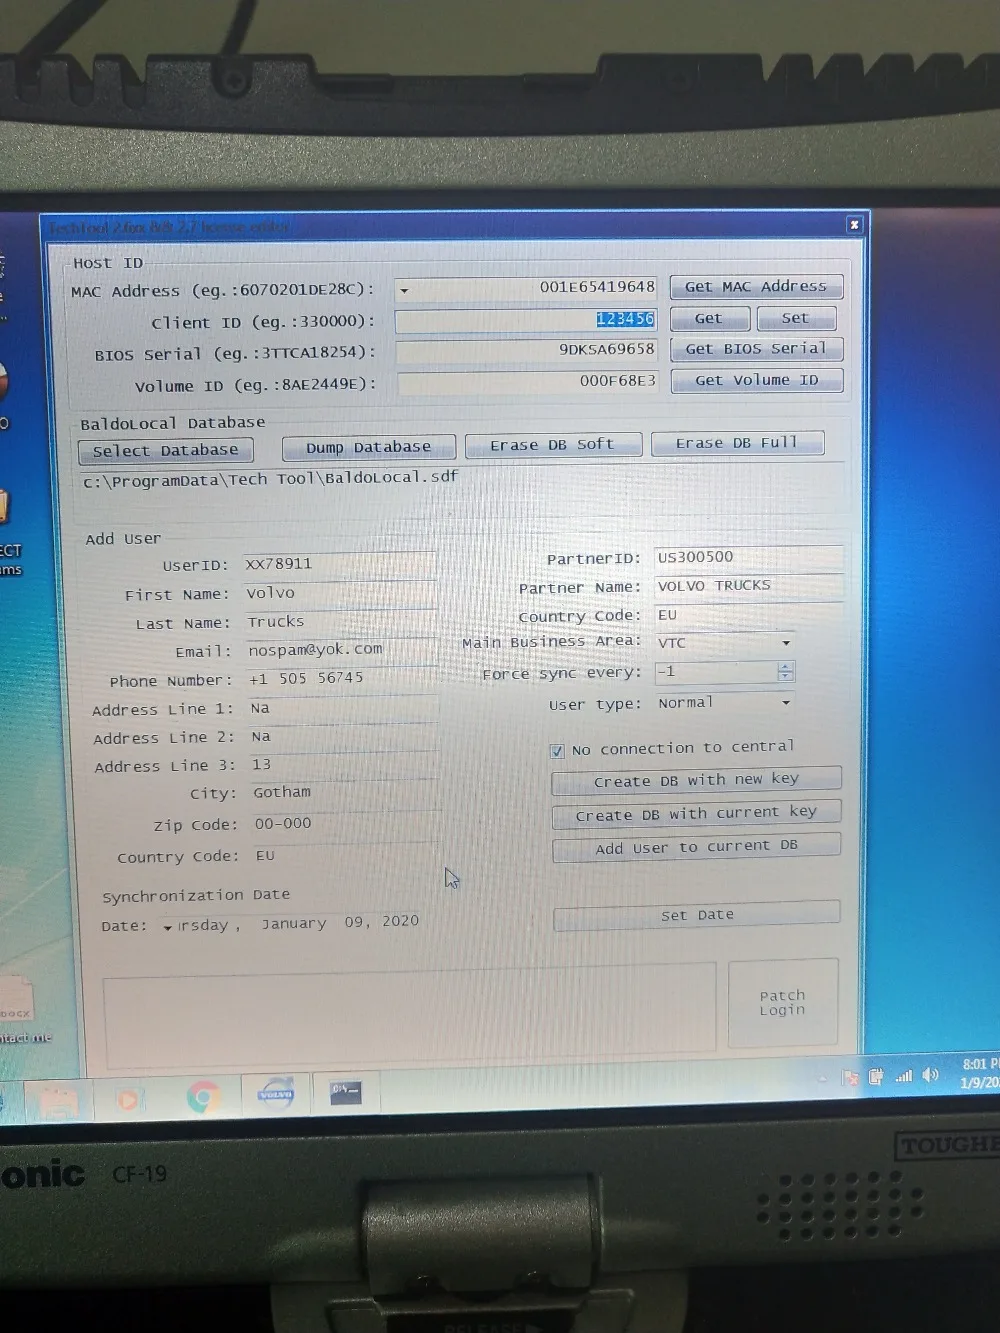Click the Phone Number field
Screen dimensions: 1000x1333
[342, 679]
